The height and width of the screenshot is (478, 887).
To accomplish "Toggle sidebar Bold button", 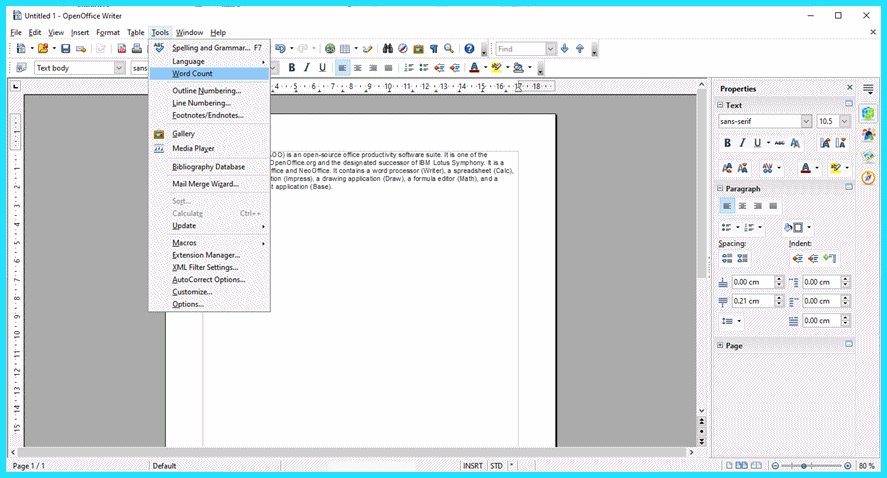I will [727, 143].
